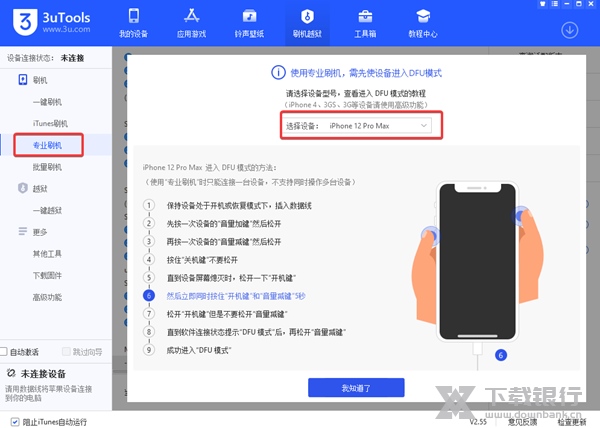Click the title bar skin shirt icon
This screenshot has width=600, height=428.
tap(543, 4)
